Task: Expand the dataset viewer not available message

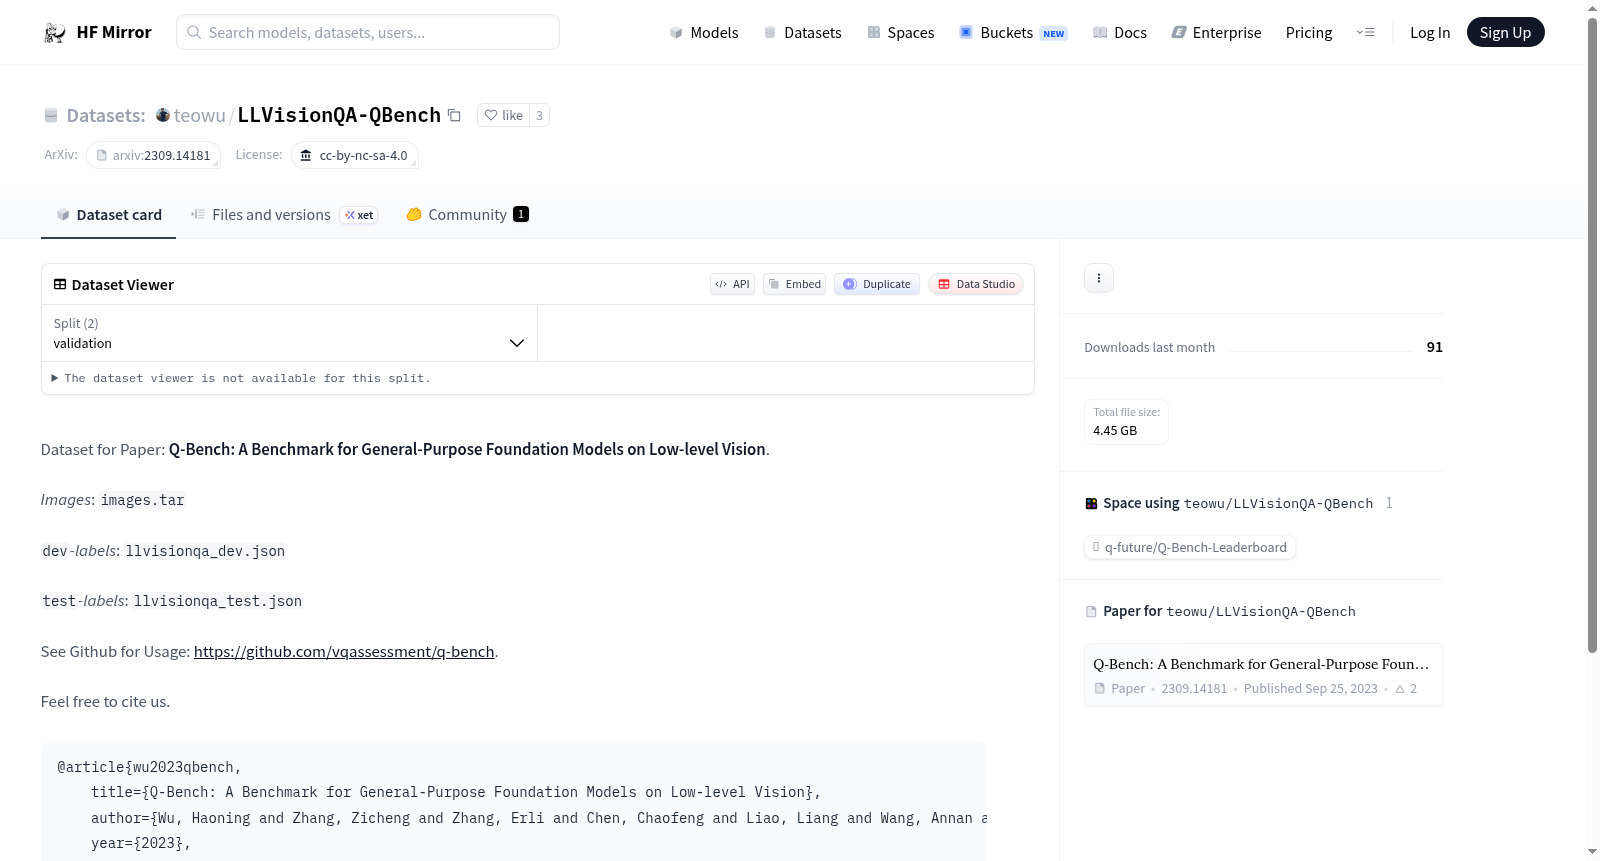Action: pos(241,378)
